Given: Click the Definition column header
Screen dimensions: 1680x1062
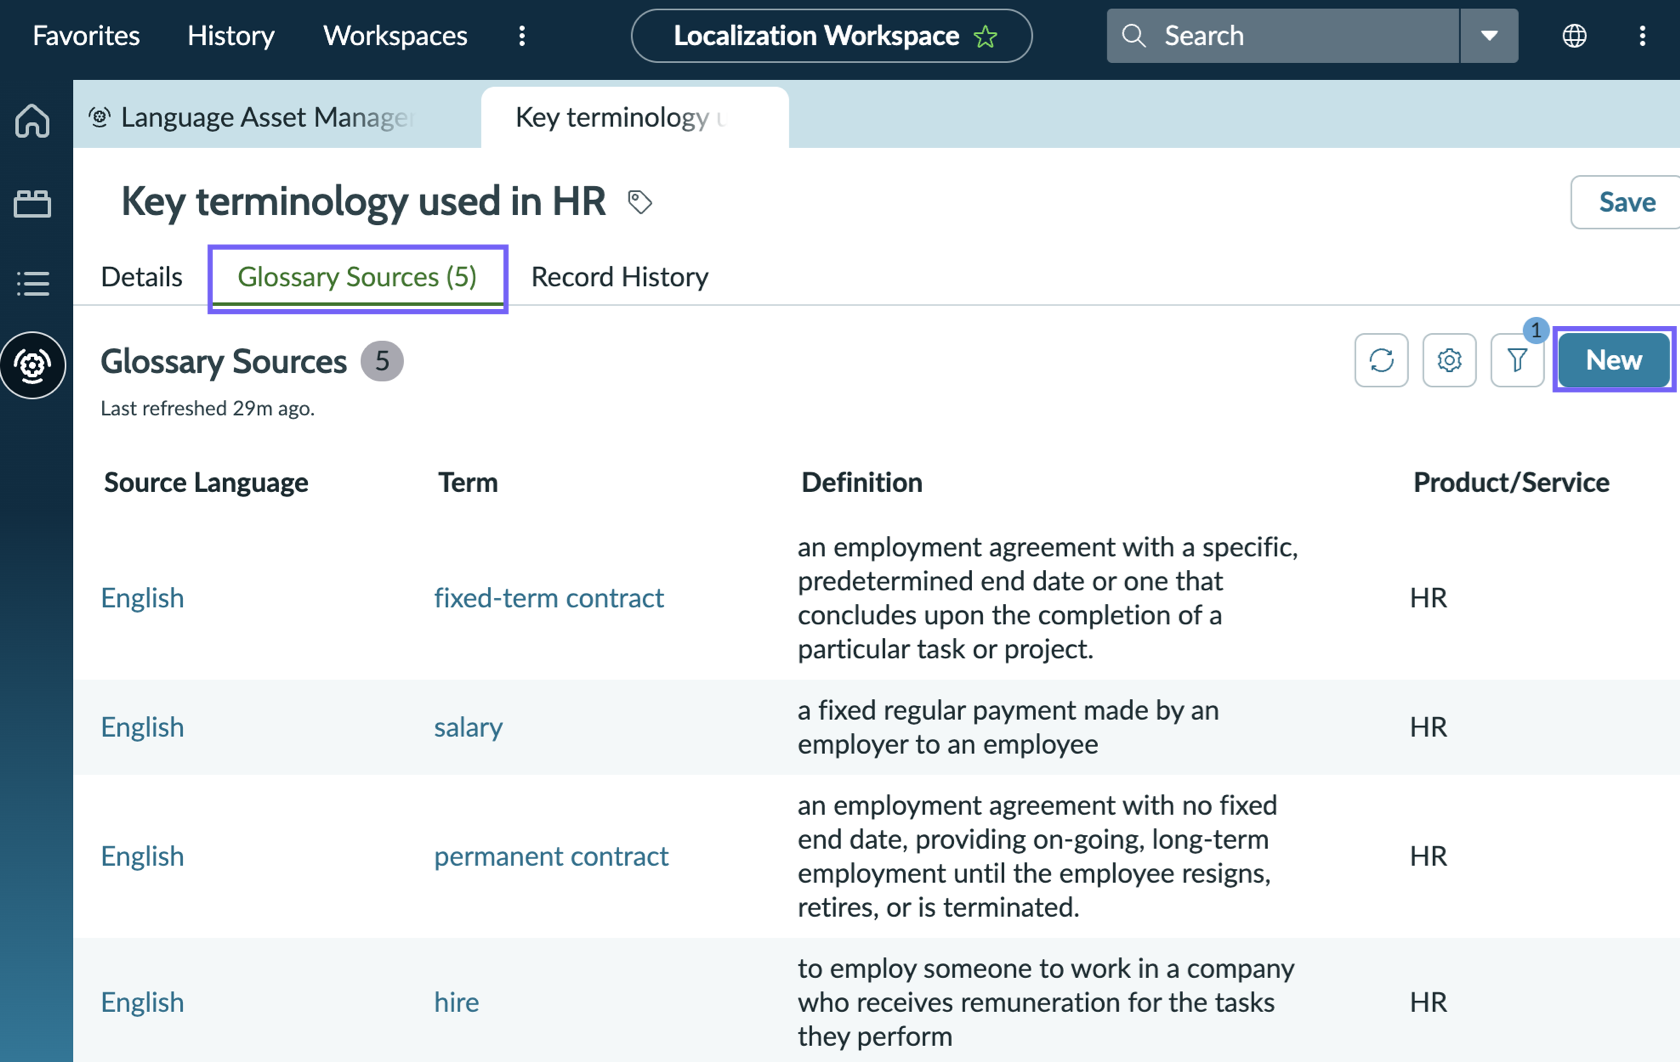Looking at the screenshot, I should point(862,483).
